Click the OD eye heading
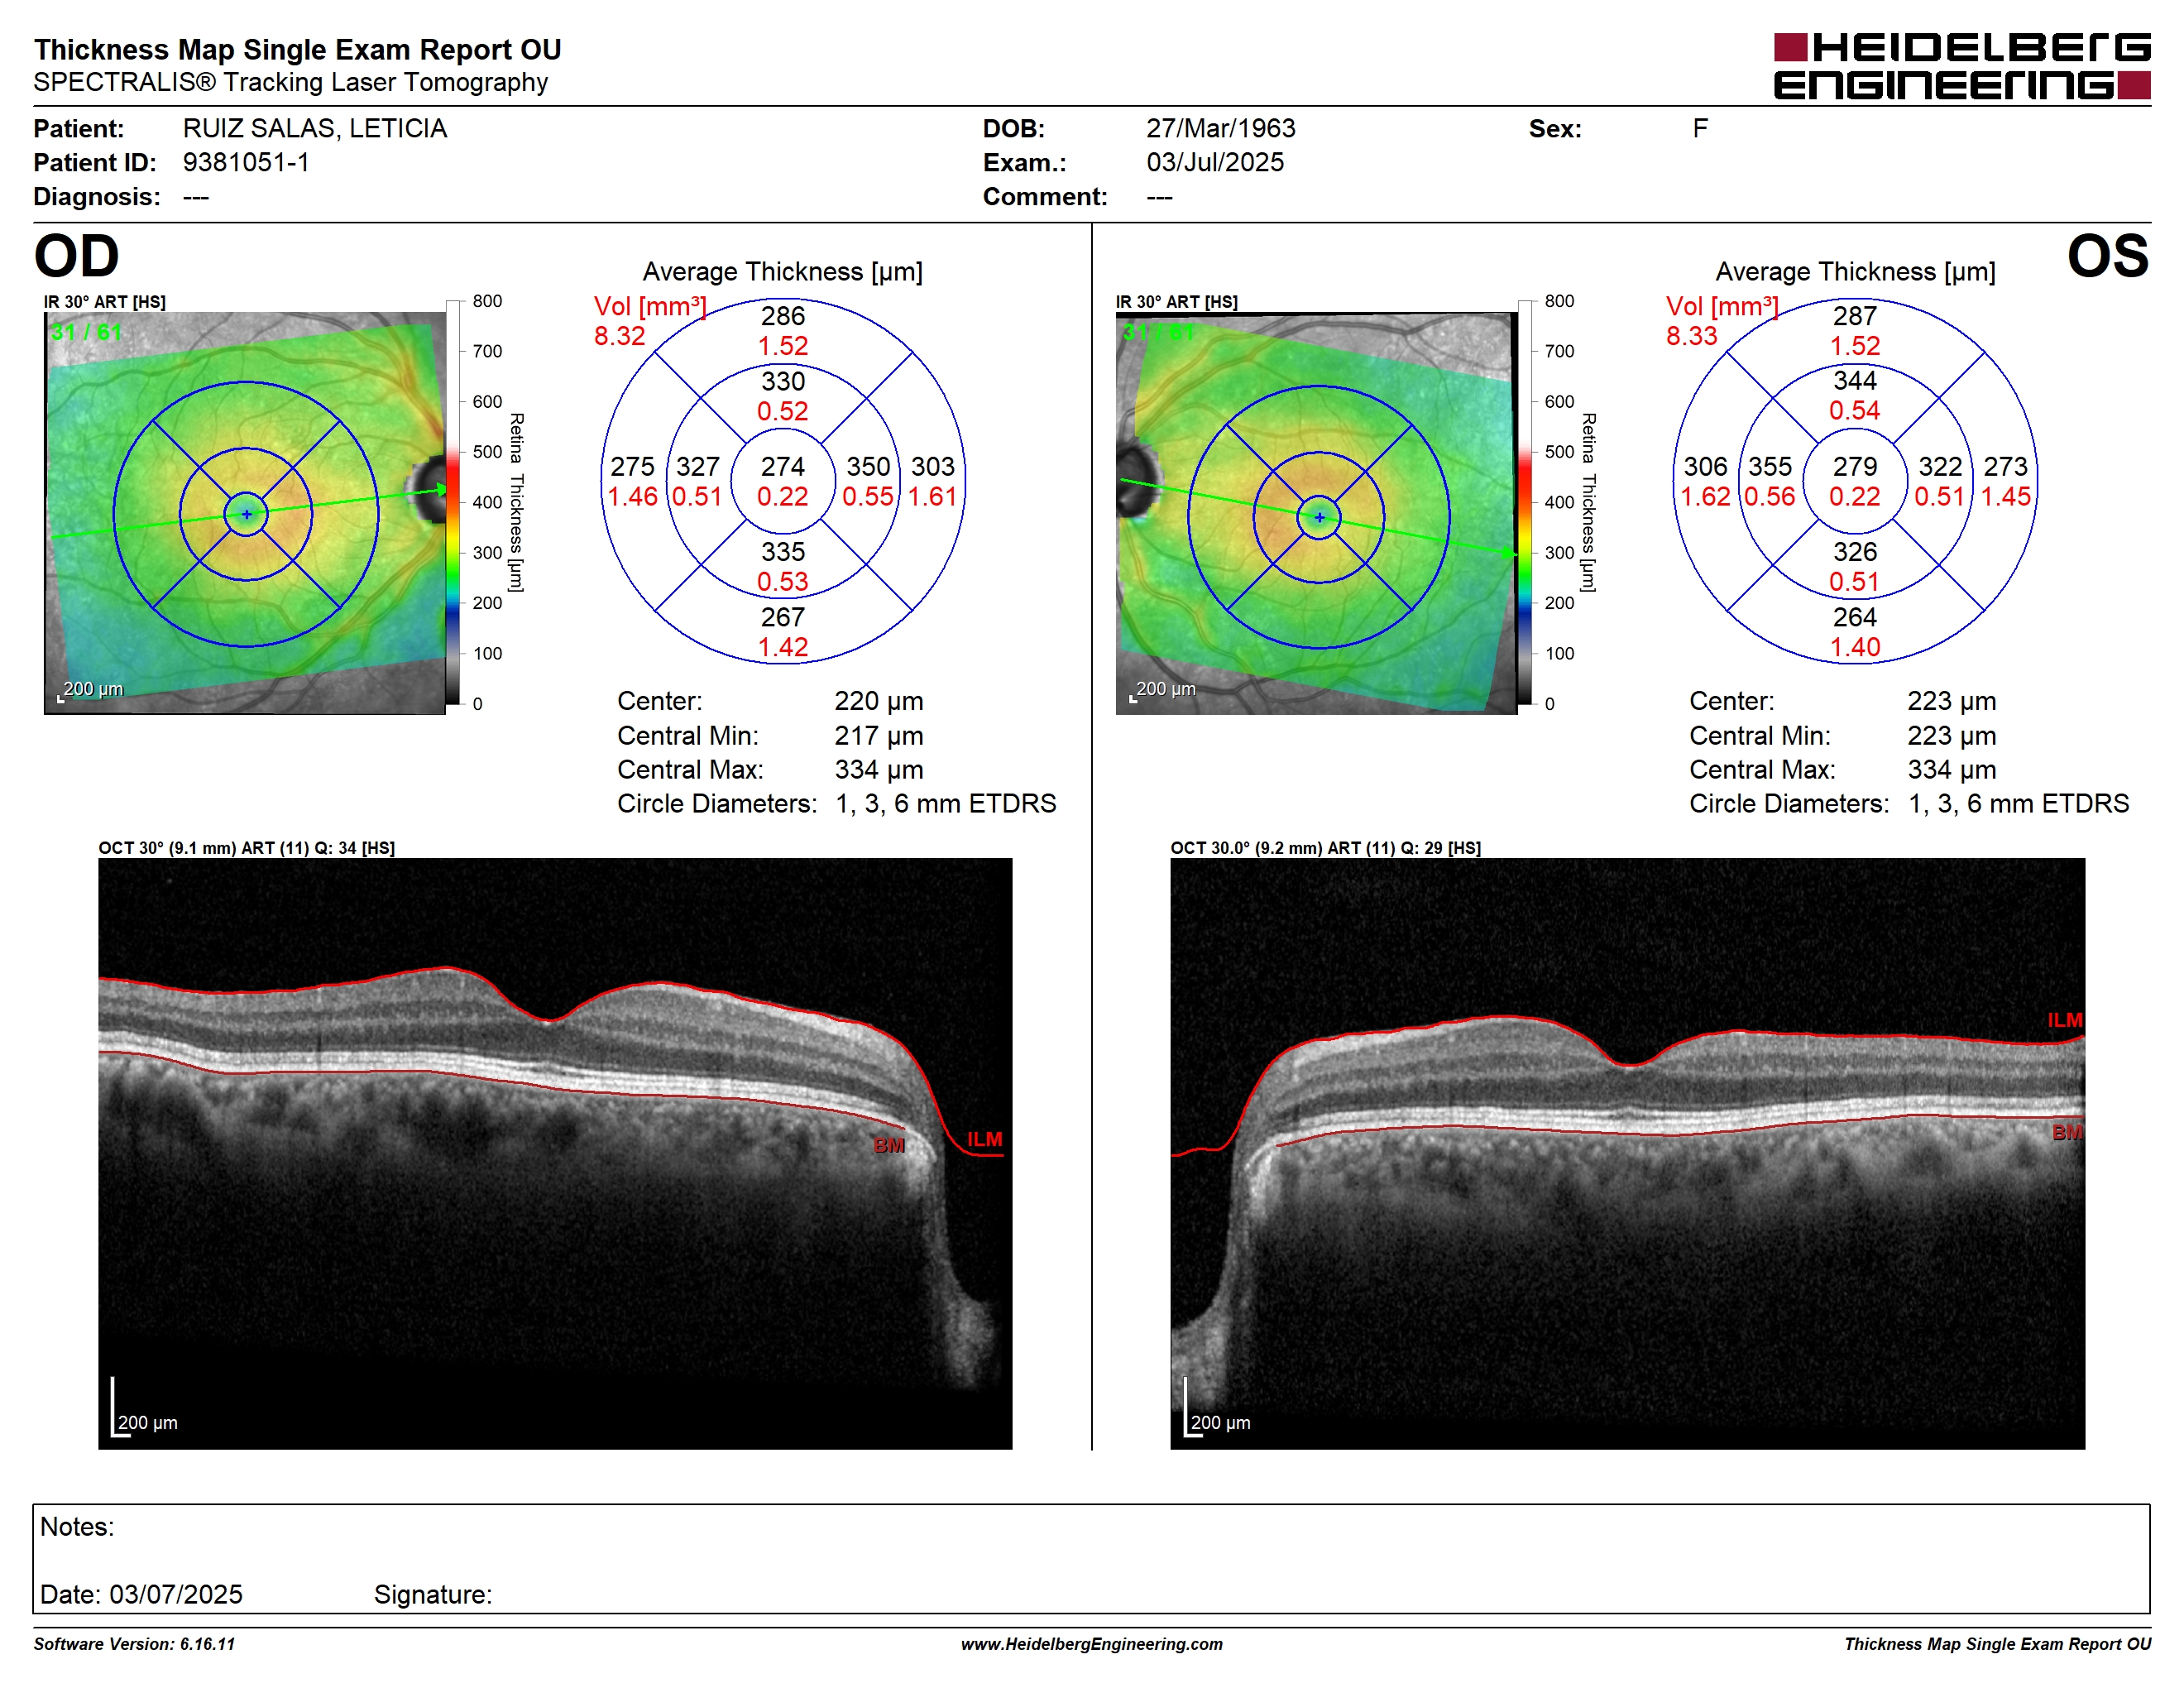 tap(76, 256)
